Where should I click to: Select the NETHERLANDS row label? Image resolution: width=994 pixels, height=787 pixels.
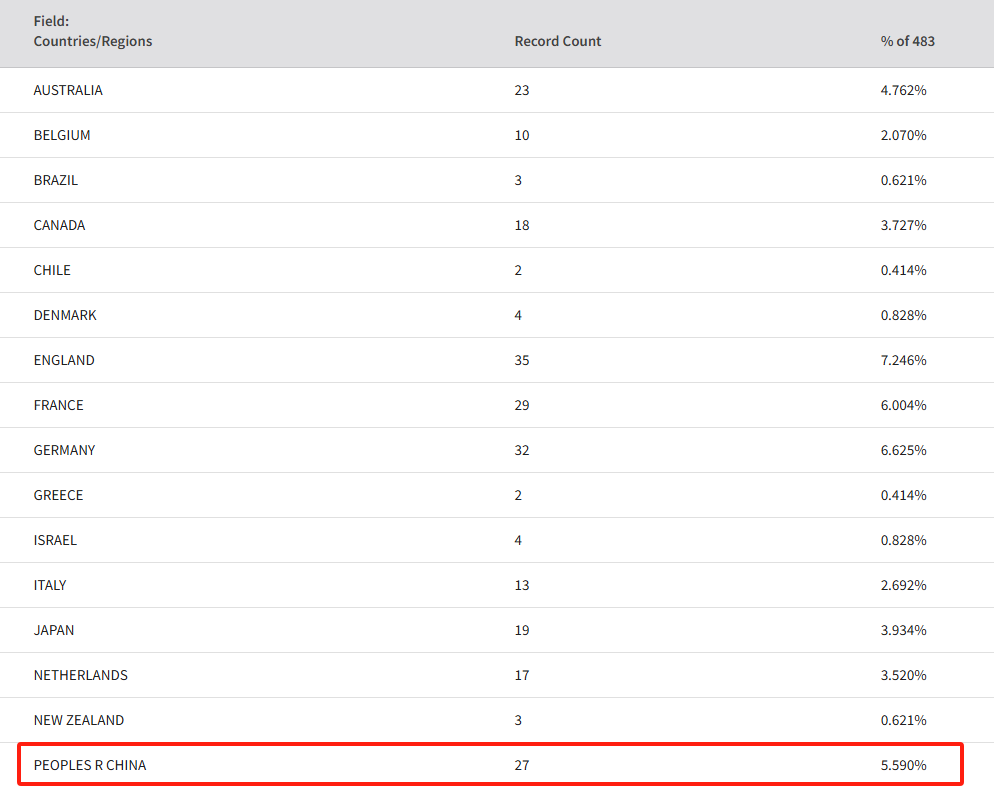pos(81,675)
